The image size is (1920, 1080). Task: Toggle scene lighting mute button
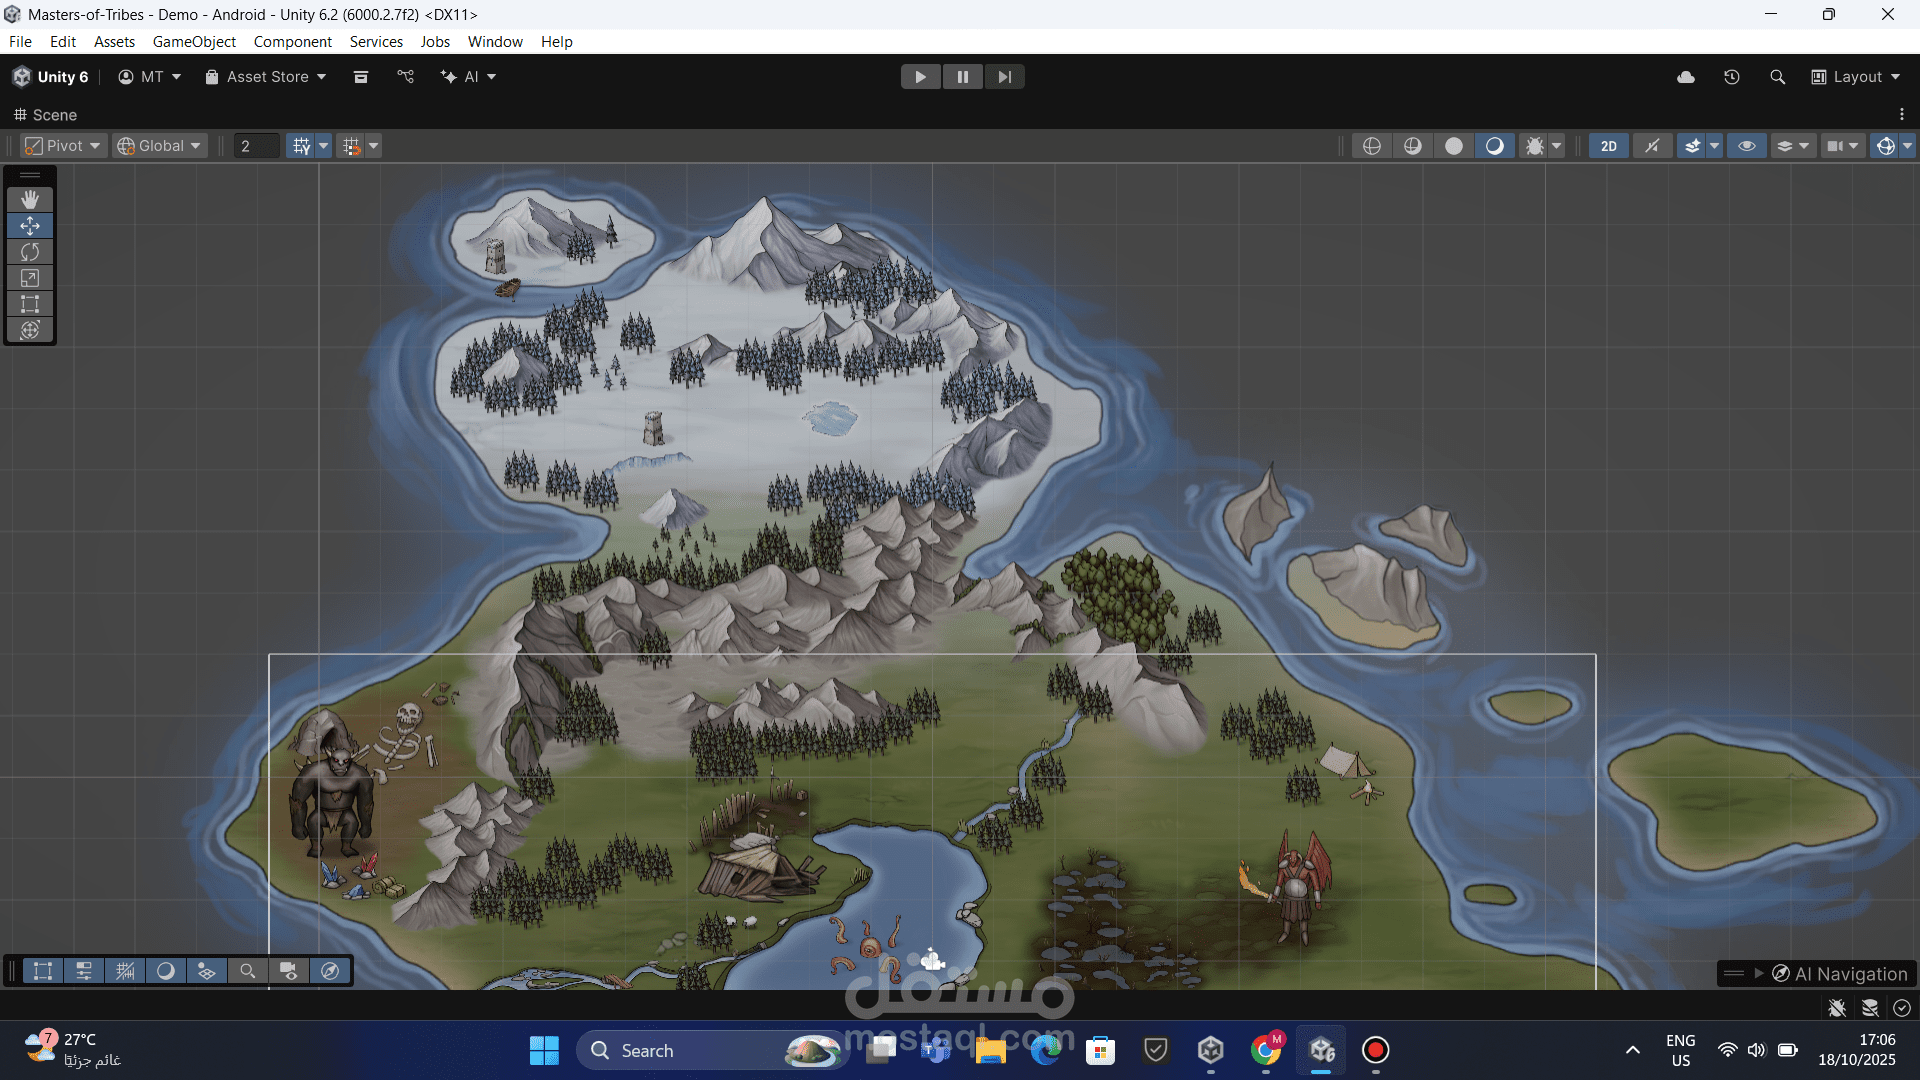click(1652, 146)
